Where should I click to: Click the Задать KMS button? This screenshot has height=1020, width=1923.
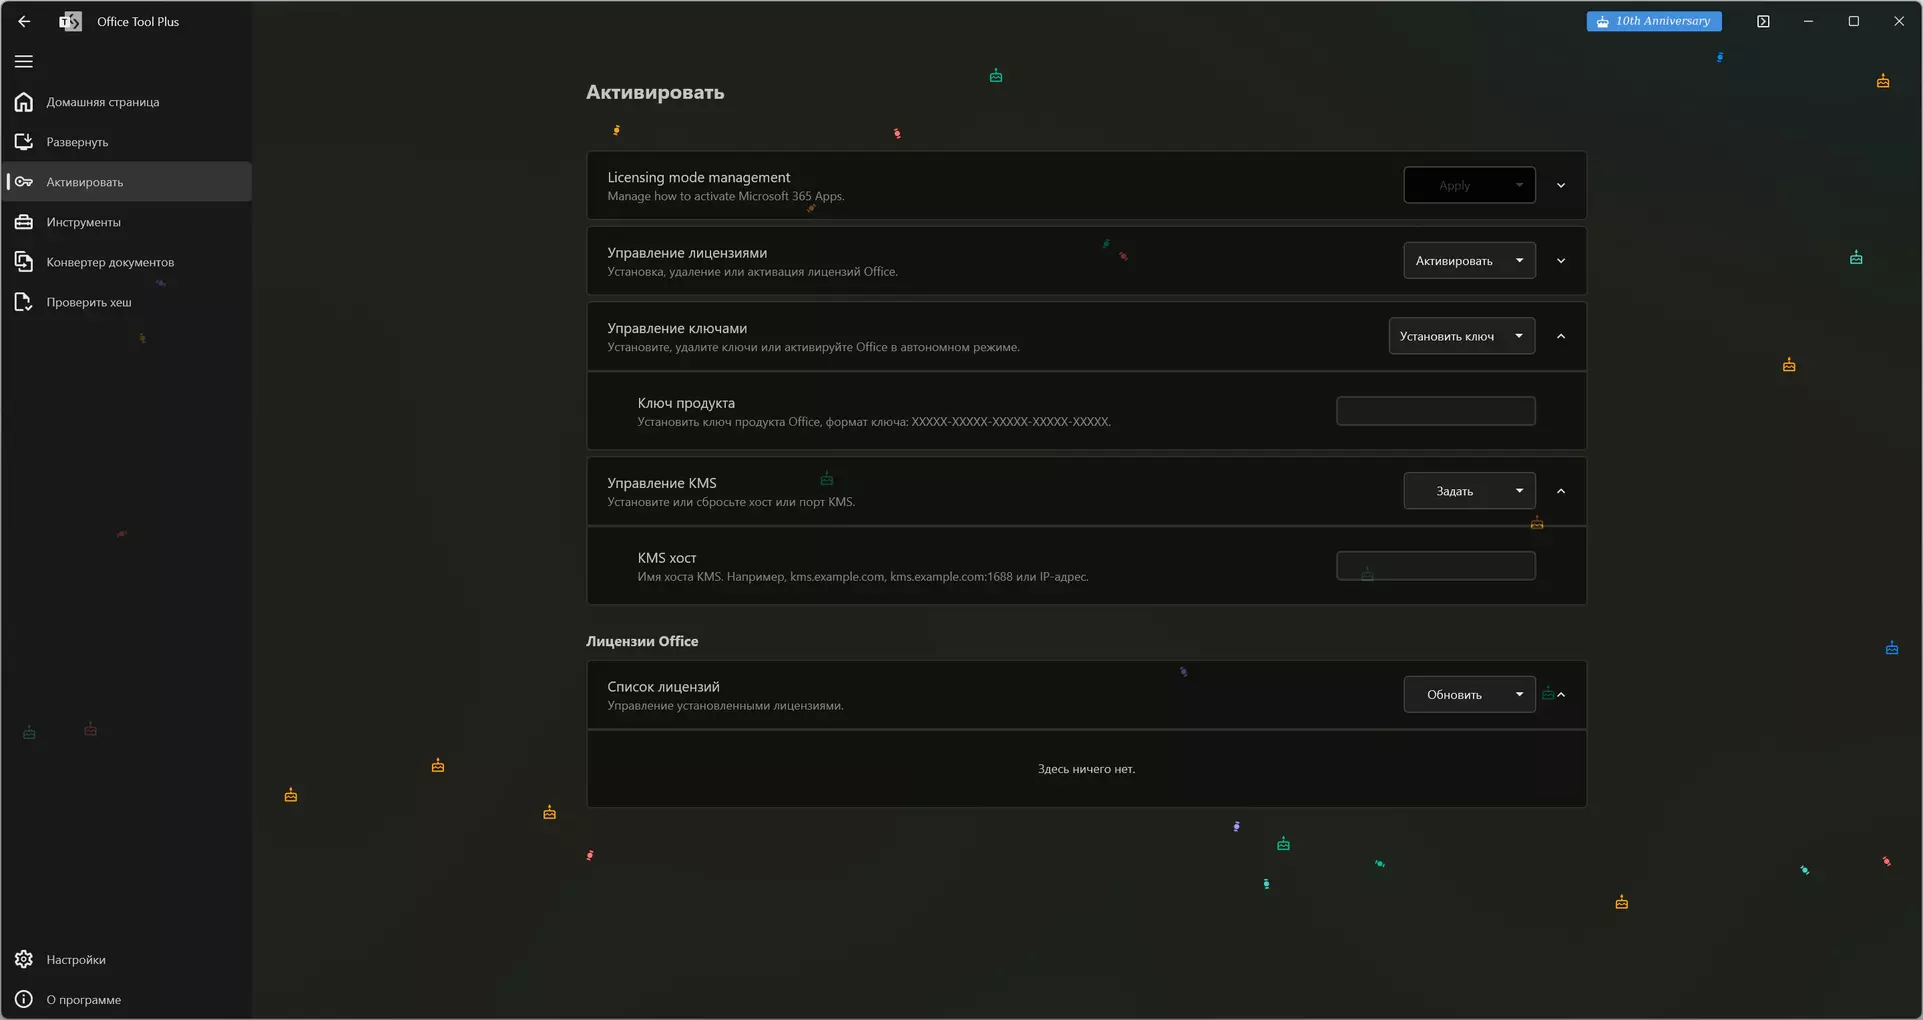(1454, 491)
